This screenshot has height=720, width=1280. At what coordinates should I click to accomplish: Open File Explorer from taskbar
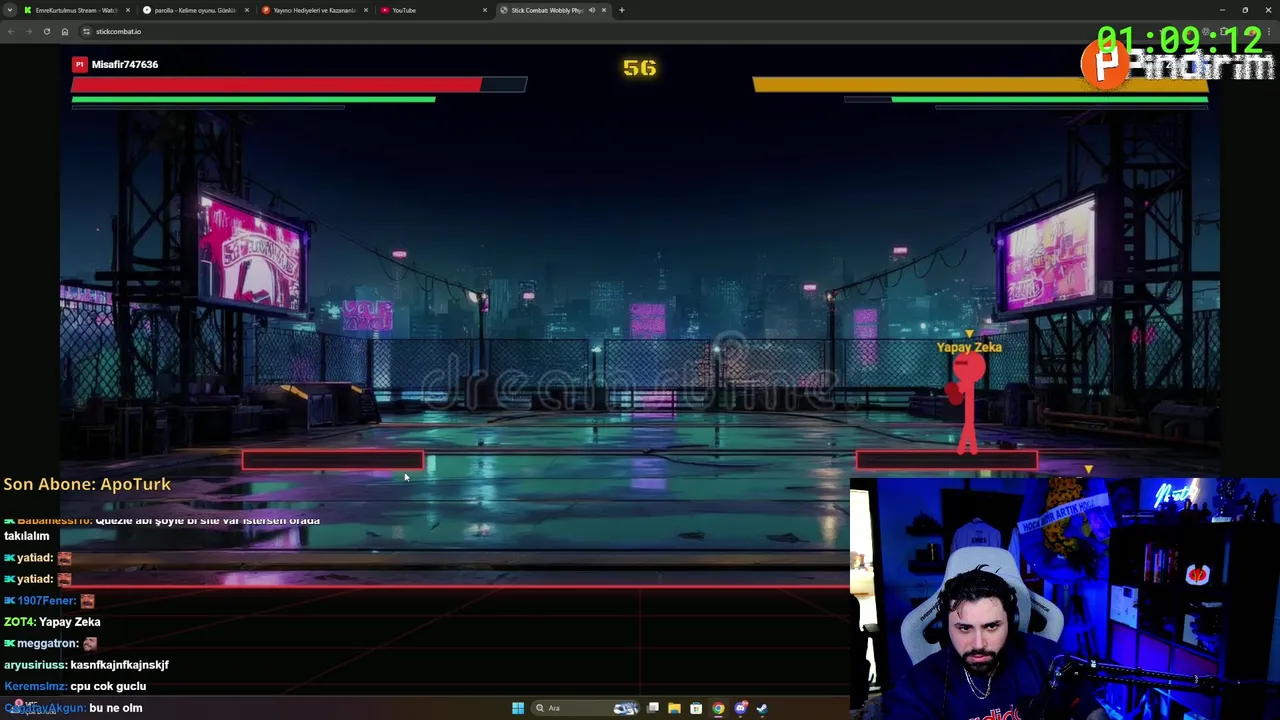[x=674, y=708]
